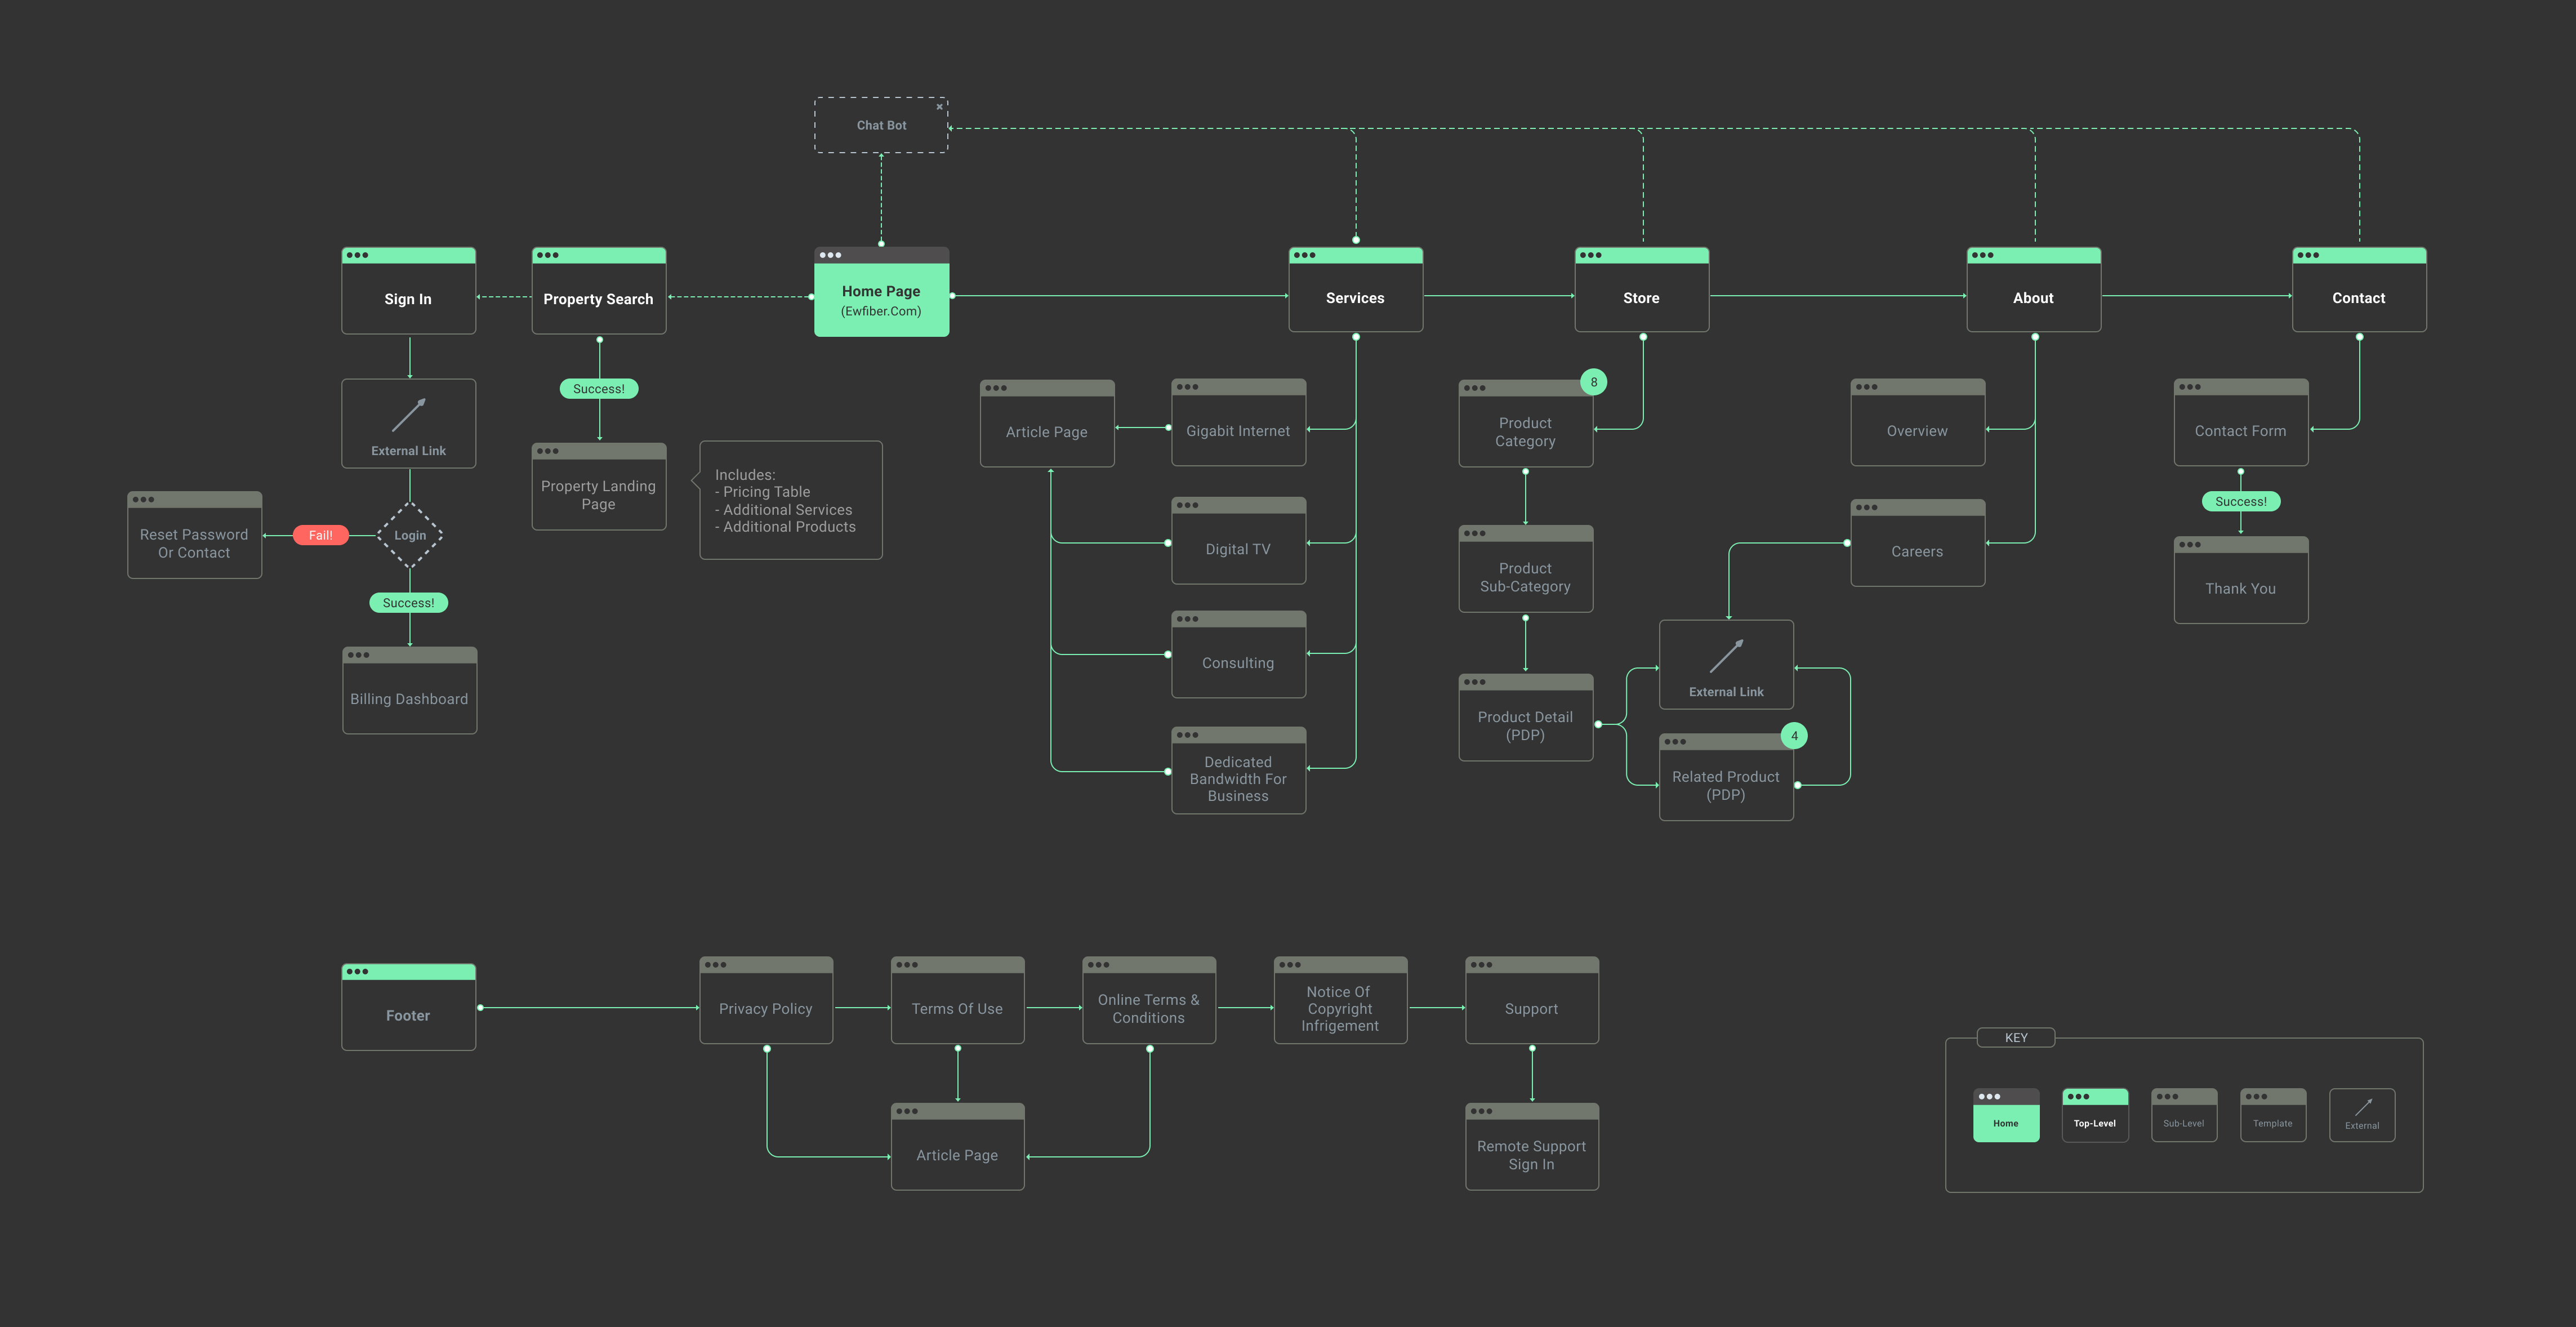This screenshot has height=1327, width=2576.
Task: Click the Consulting node
Action: (1239, 654)
